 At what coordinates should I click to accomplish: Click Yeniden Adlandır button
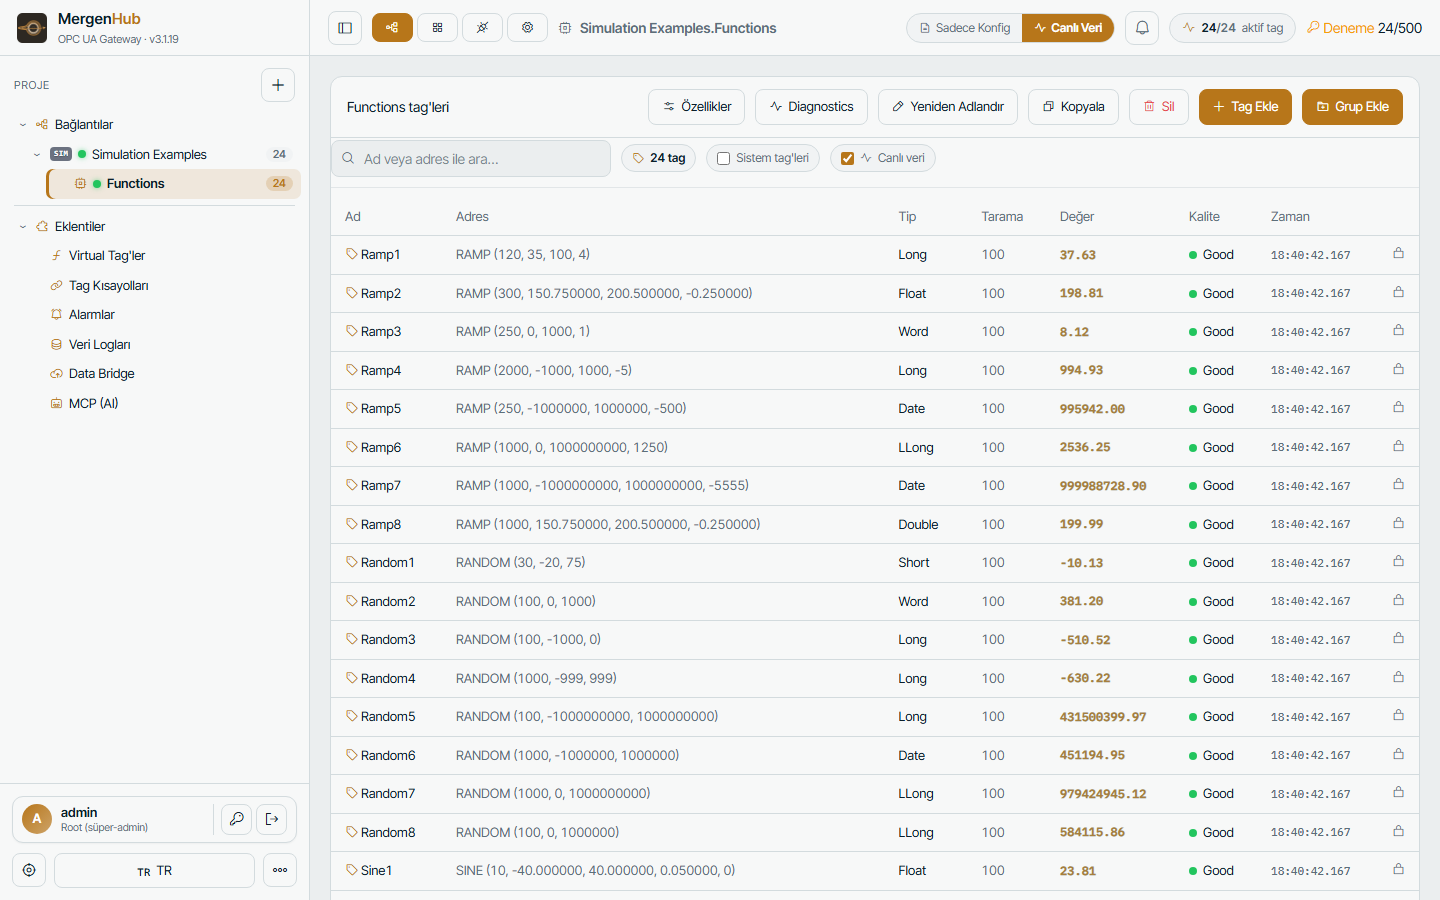coord(947,107)
